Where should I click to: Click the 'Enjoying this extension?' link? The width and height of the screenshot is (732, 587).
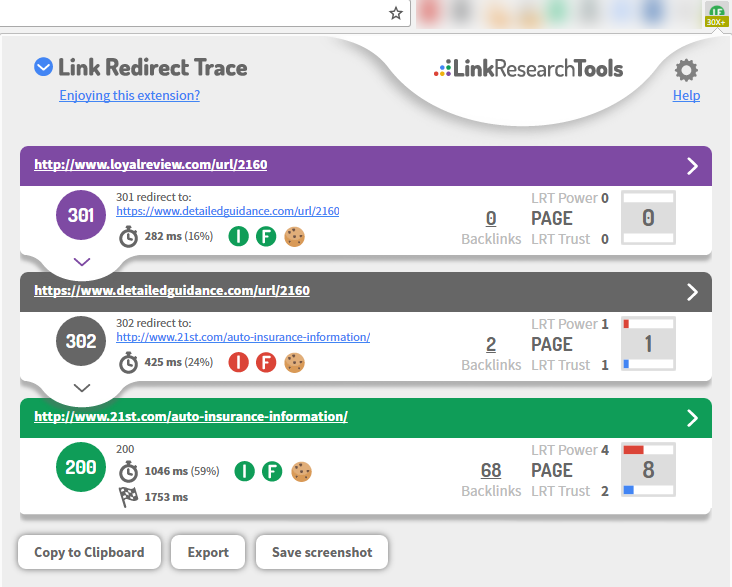(129, 95)
